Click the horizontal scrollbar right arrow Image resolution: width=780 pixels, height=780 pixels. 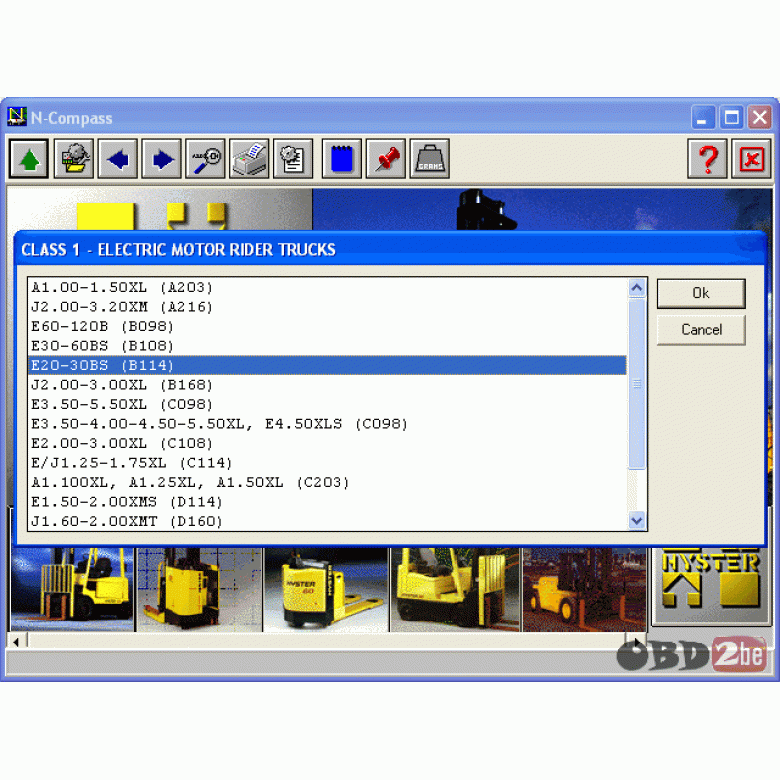click(636, 641)
